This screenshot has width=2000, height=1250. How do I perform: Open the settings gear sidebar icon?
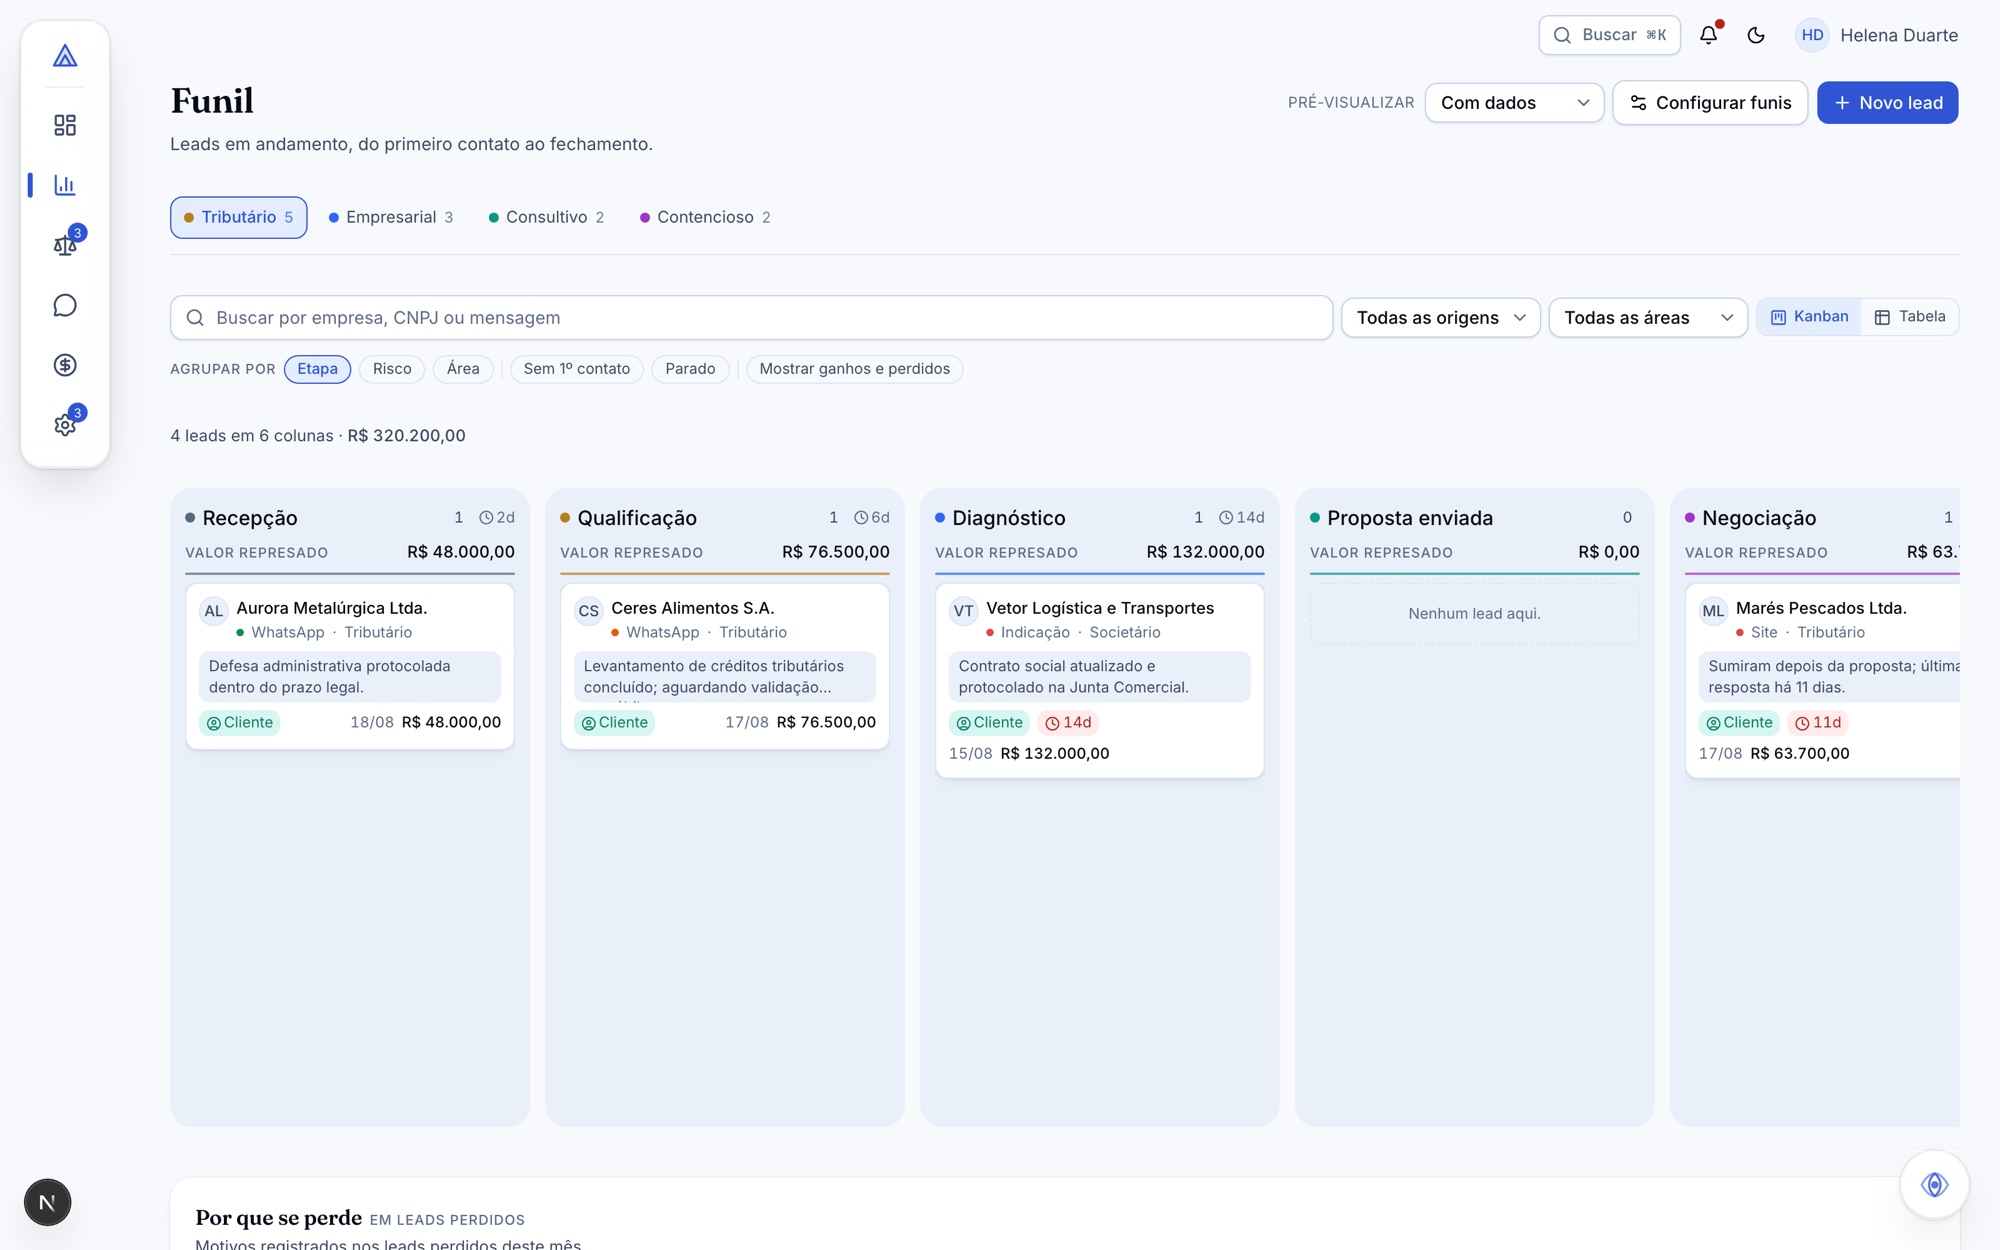65,425
